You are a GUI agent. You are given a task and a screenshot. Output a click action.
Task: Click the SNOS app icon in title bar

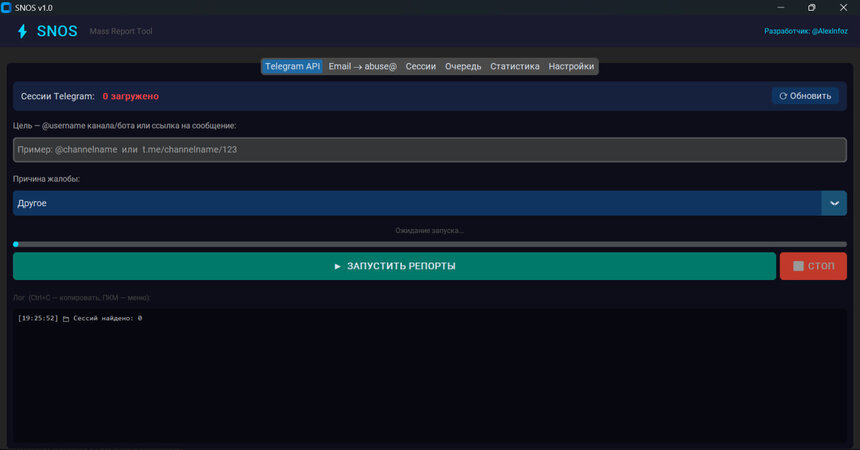(x=6, y=8)
